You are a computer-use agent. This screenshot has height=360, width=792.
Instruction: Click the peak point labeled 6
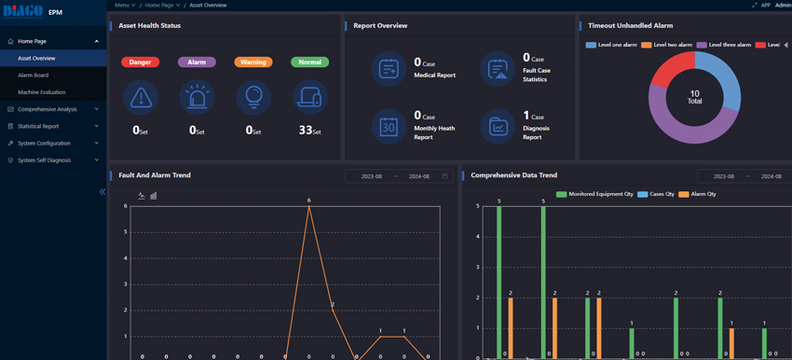pyautogui.click(x=309, y=206)
